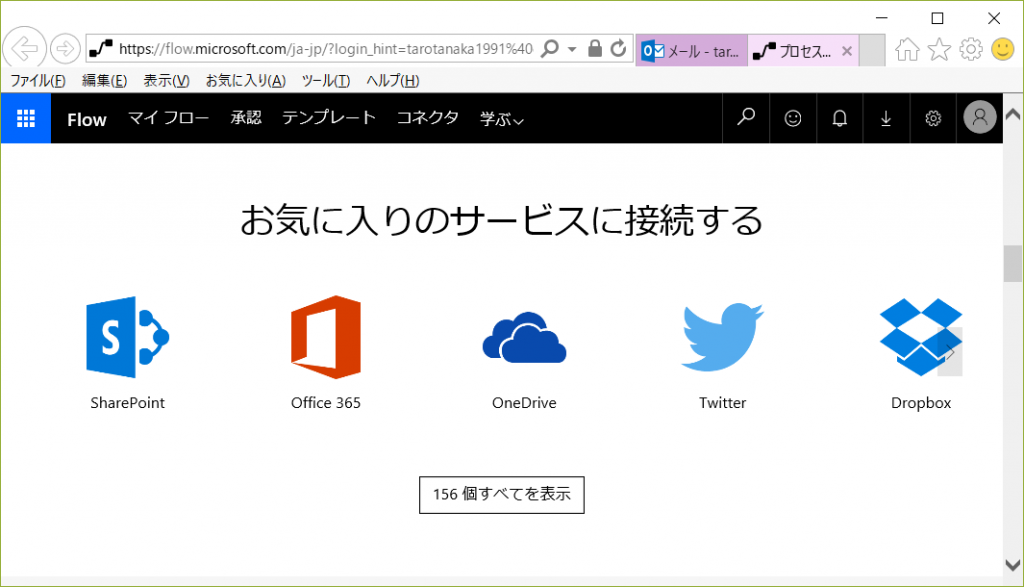The height and width of the screenshot is (587, 1024).
Task: Click the search magnifier in the Flow header
Action: tap(746, 118)
